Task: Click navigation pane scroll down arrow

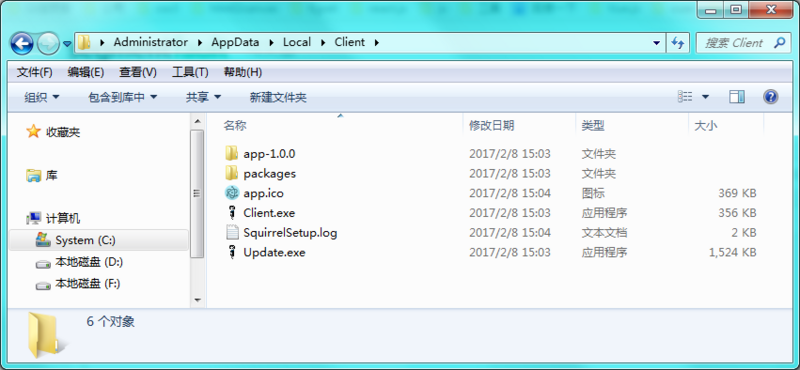Action: pos(197,300)
